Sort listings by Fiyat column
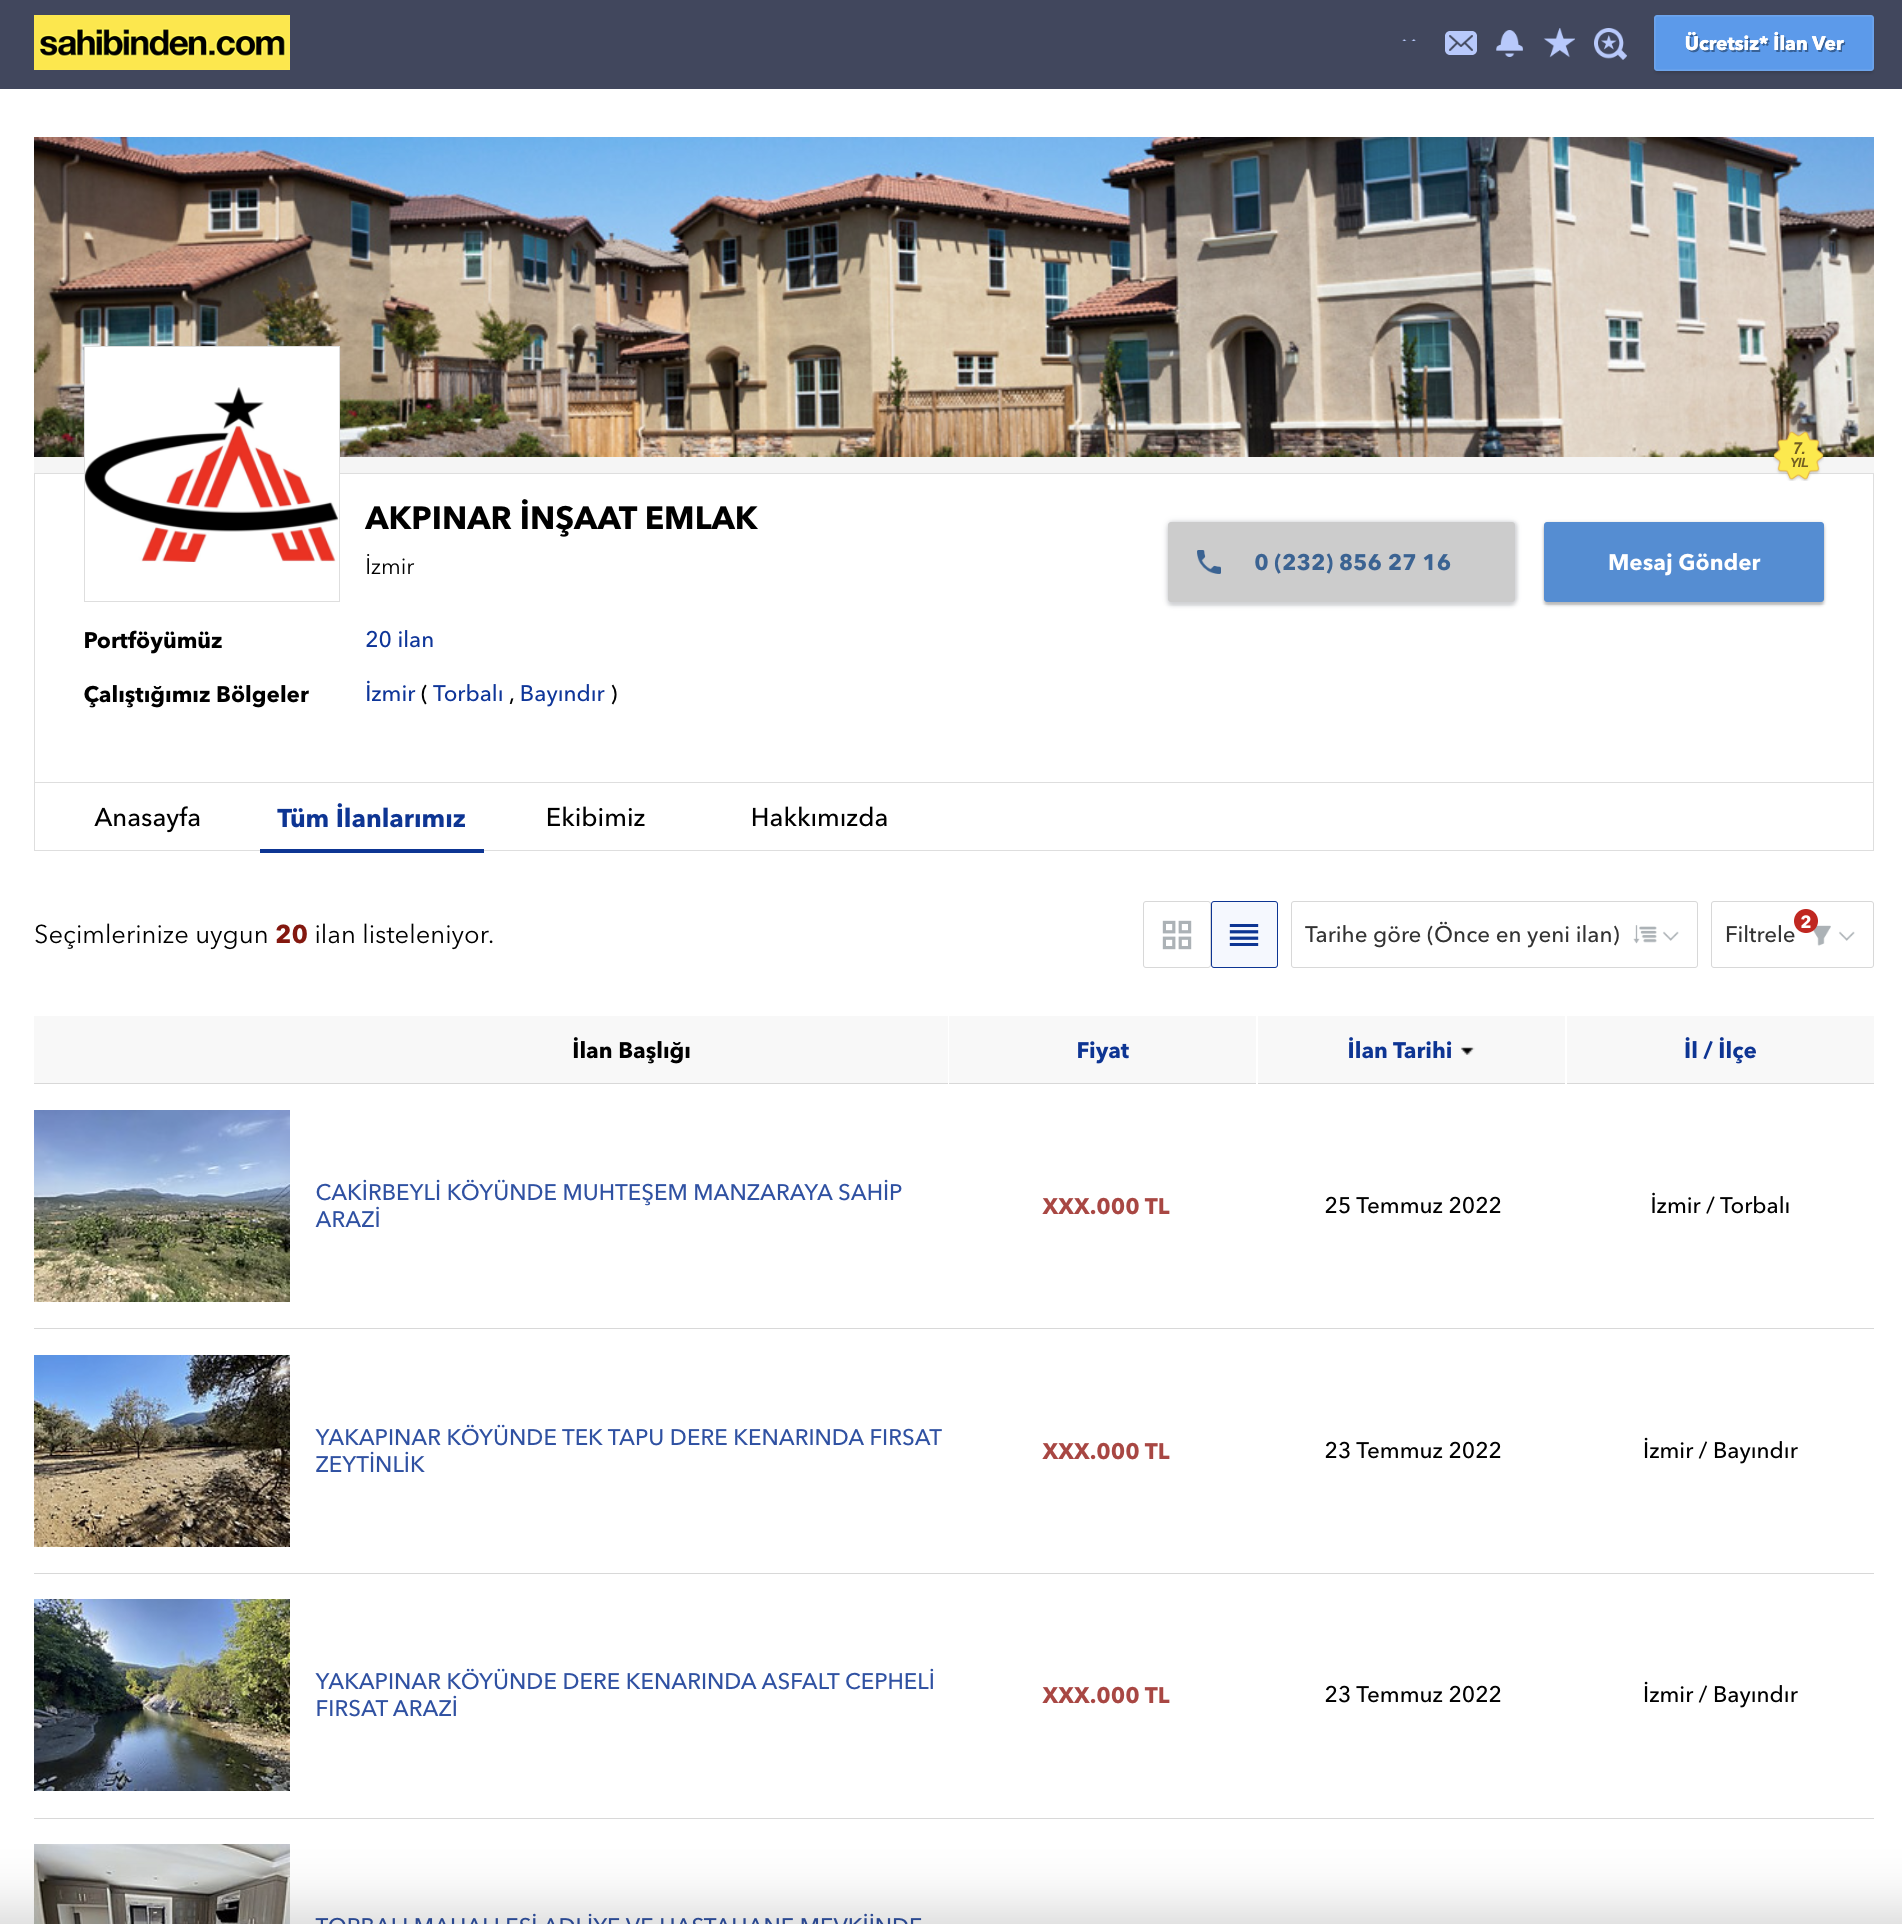Viewport: 1902px width, 1924px height. pyautogui.click(x=1102, y=1050)
